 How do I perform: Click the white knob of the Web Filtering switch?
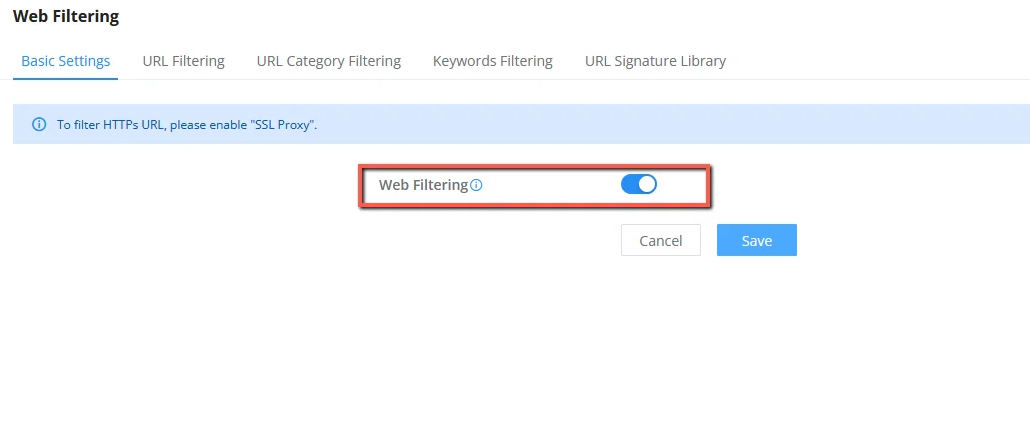tap(647, 185)
